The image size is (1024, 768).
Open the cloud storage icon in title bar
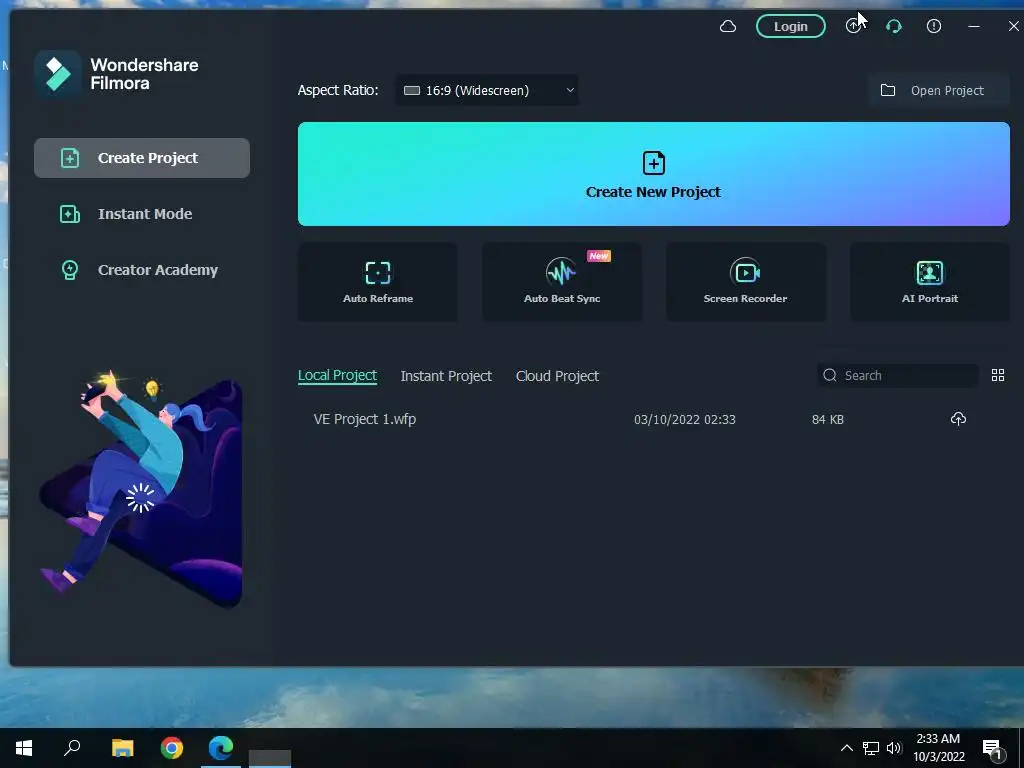click(728, 27)
